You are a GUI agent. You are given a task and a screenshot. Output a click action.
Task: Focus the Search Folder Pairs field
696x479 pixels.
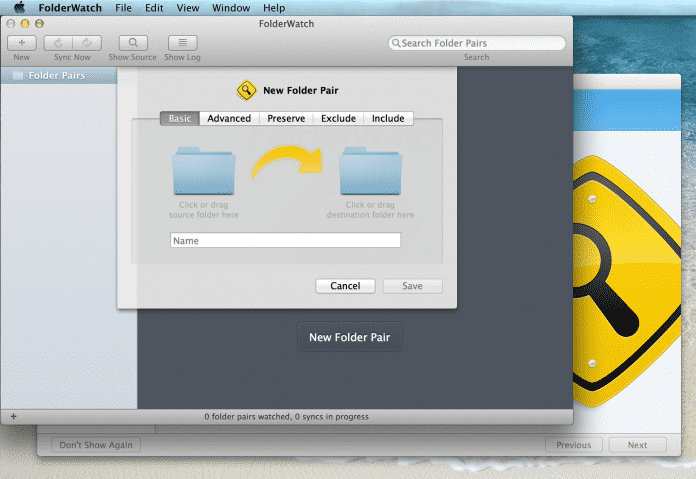pos(482,43)
